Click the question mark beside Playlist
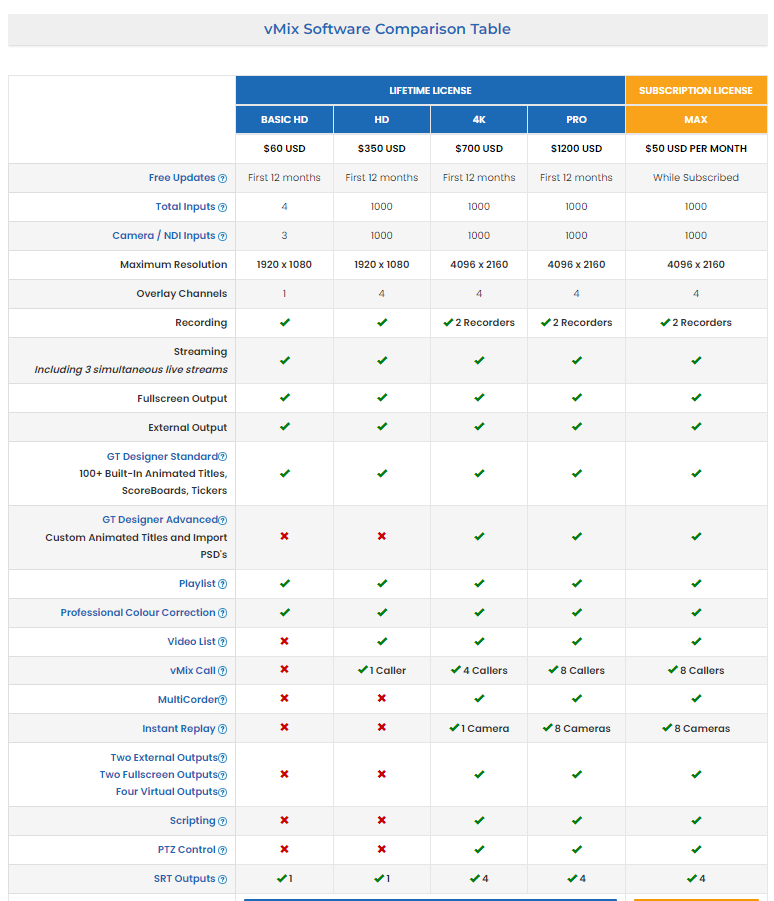 point(222,584)
